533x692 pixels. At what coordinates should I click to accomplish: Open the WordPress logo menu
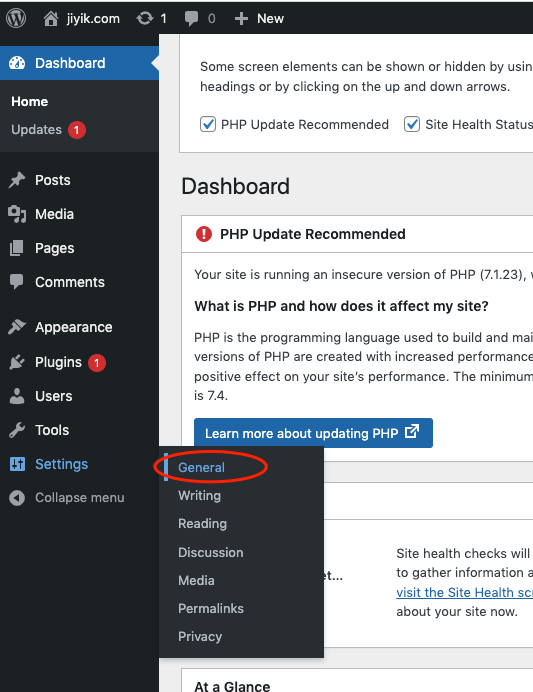point(16,18)
